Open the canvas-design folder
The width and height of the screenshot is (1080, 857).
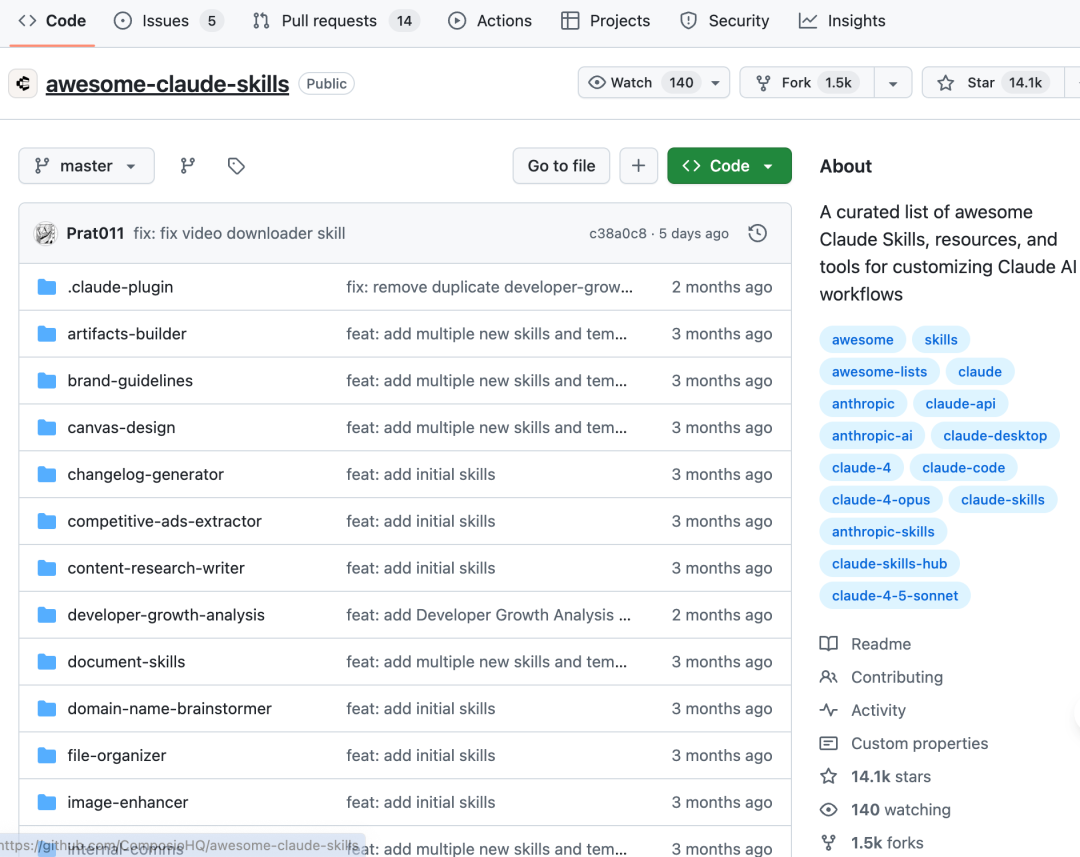pyautogui.click(x=121, y=428)
